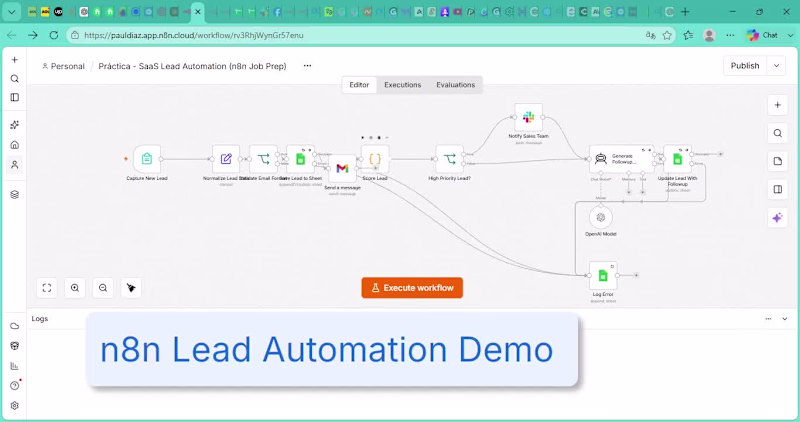Click the tidy up workflow broom icon
800x422 pixels.
pyautogui.click(x=131, y=288)
